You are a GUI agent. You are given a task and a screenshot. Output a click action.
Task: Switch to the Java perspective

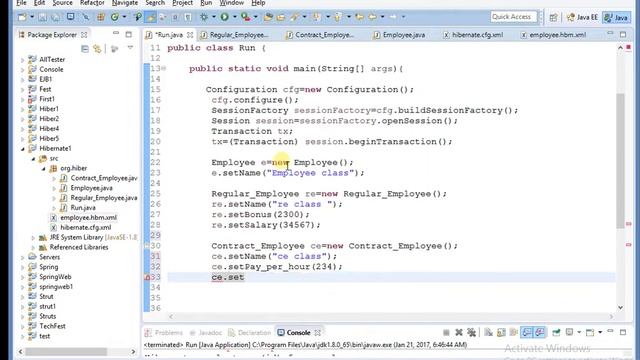(617, 17)
